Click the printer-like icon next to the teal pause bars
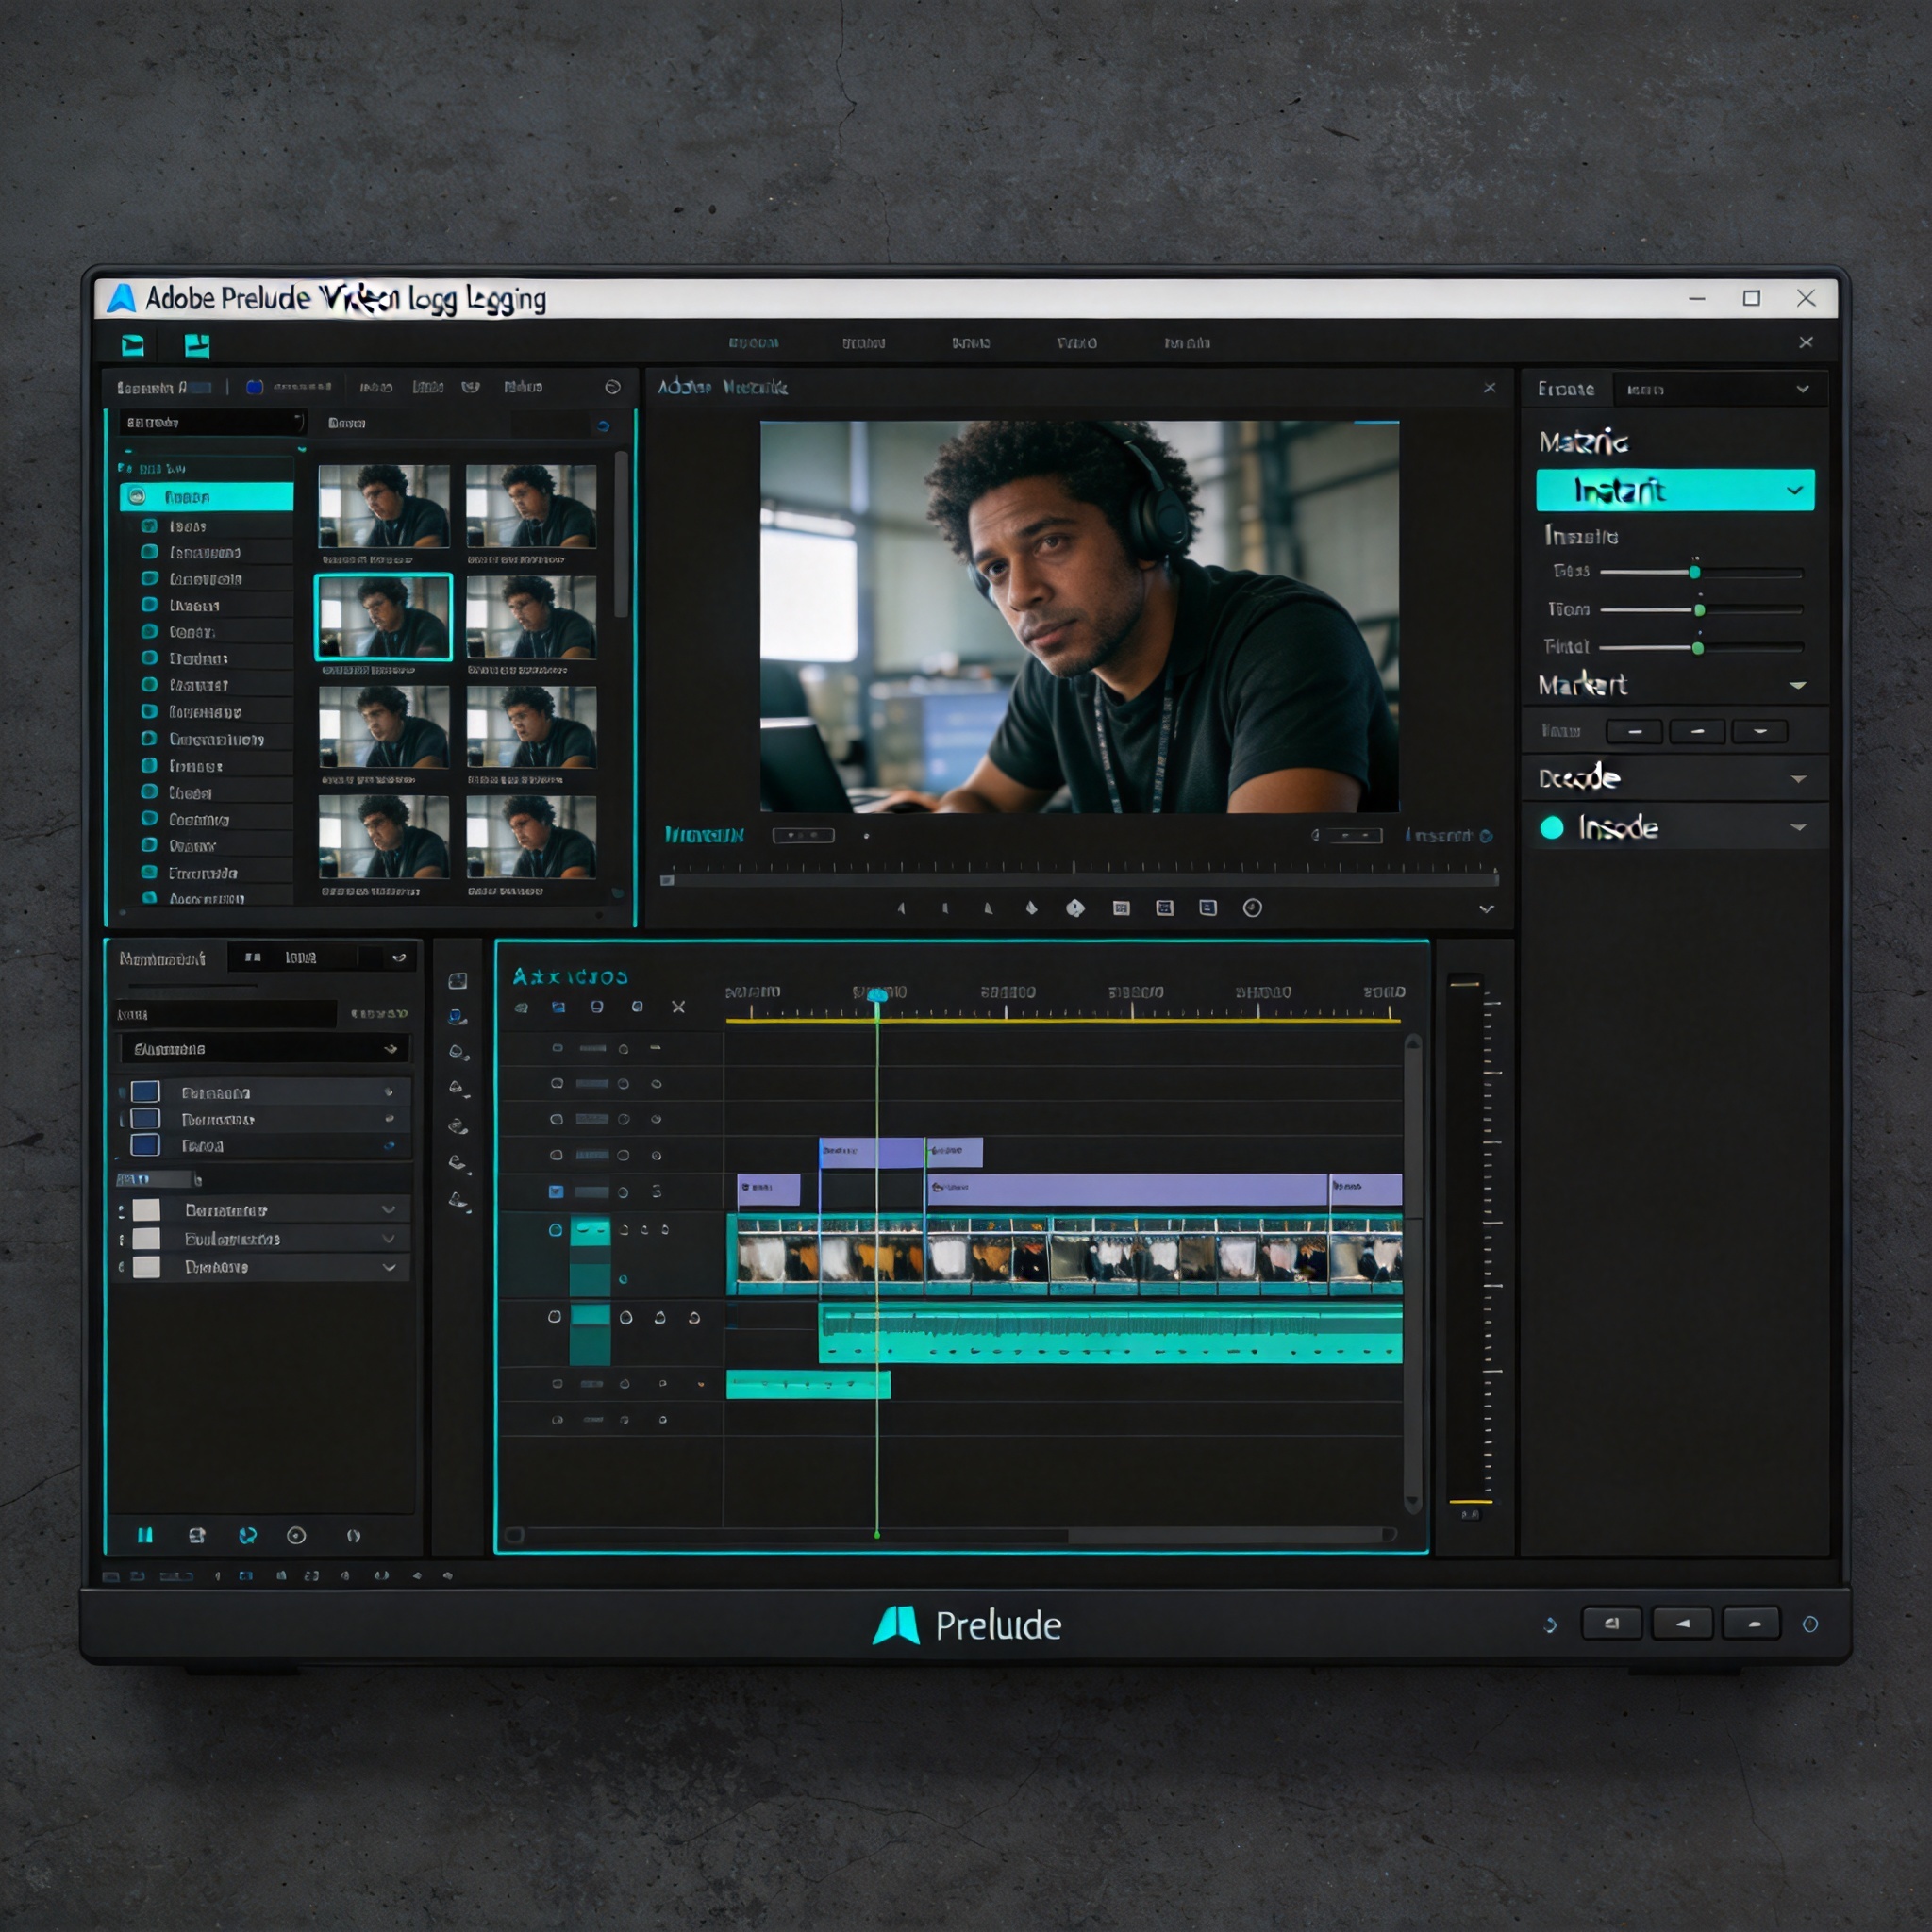The height and width of the screenshot is (1932, 1932). 197,1535
